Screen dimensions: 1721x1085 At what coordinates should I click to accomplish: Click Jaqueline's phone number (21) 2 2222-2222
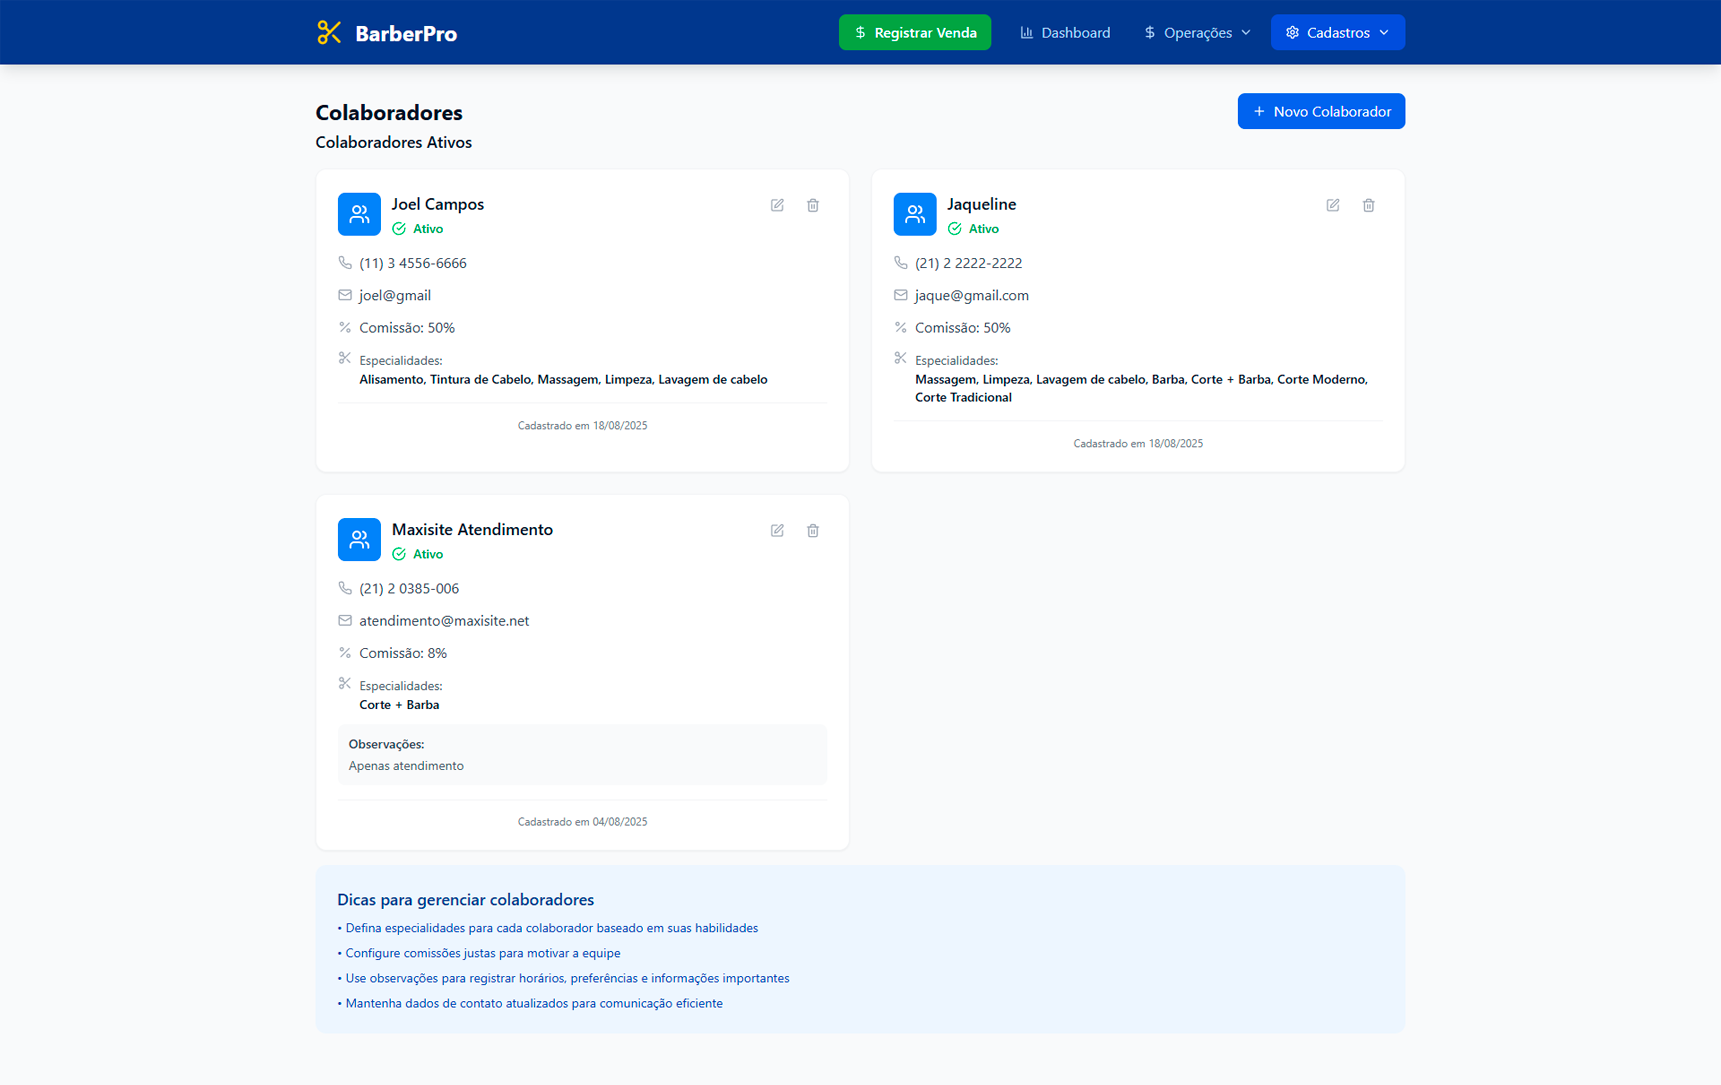point(968,263)
